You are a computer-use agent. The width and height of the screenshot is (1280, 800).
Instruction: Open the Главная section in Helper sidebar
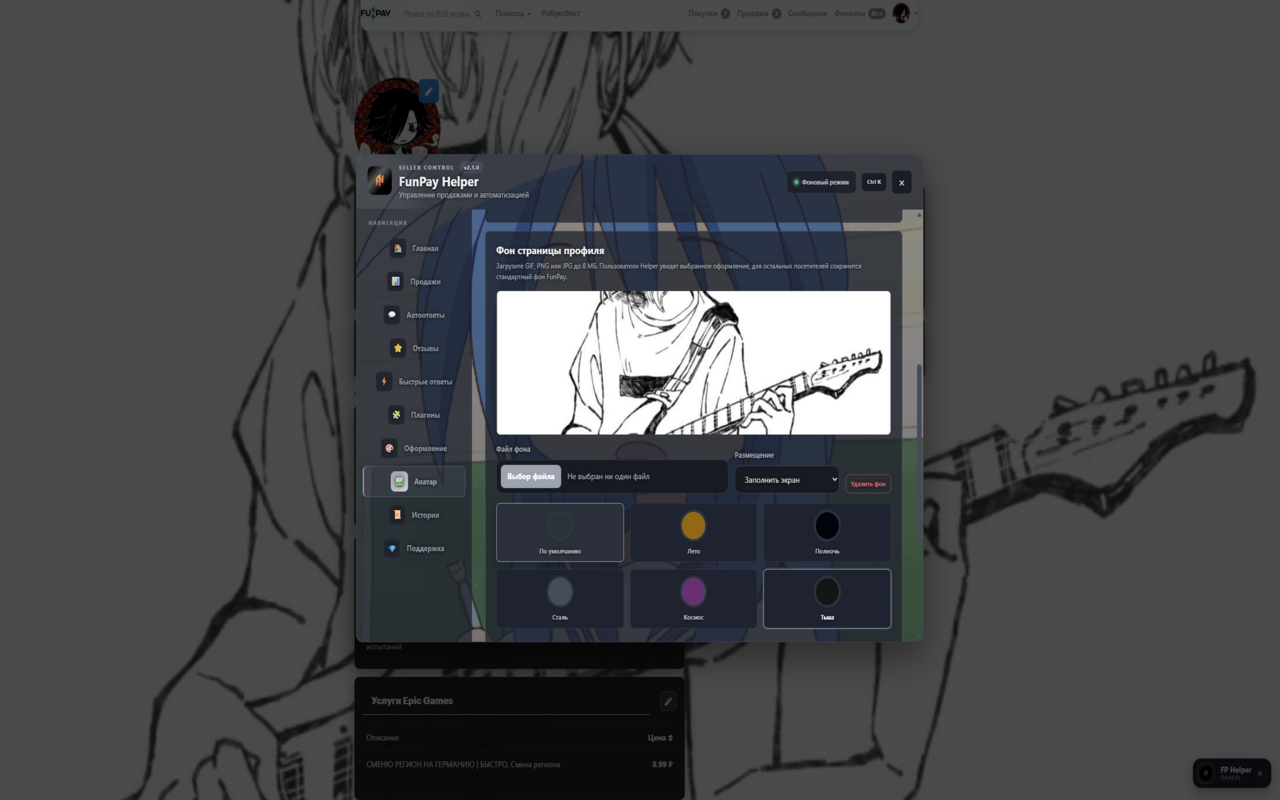click(414, 248)
